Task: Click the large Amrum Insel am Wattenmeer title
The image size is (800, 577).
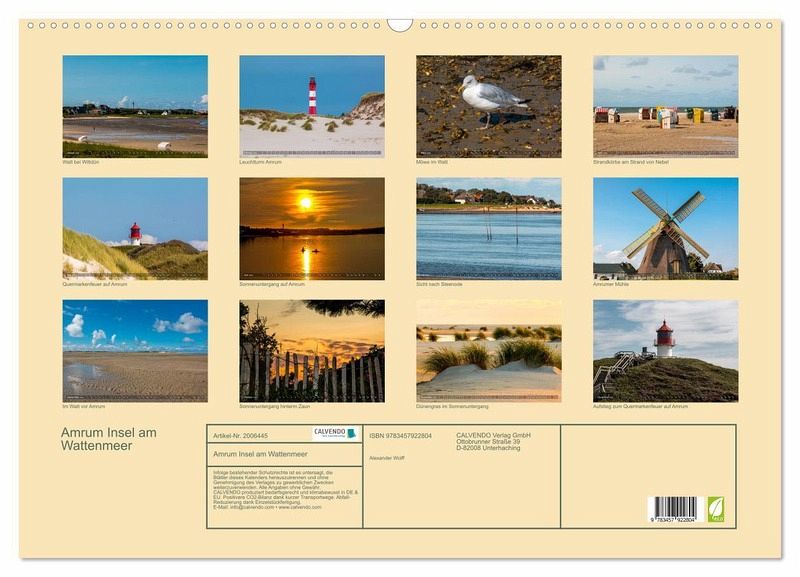Action: tap(108, 439)
